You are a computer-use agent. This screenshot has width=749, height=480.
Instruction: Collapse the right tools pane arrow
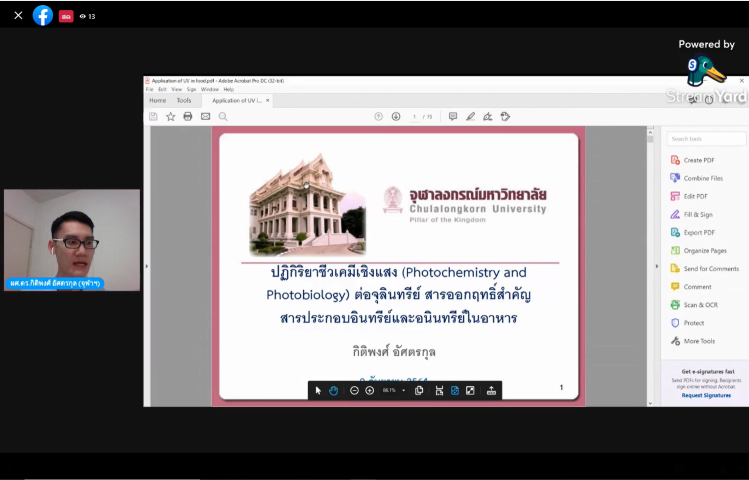[x=657, y=266]
